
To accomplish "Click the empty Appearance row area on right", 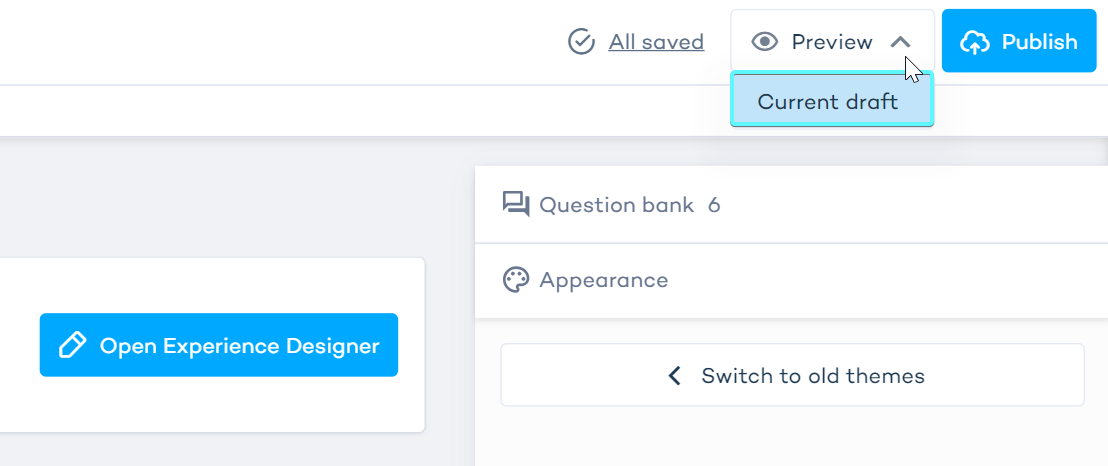I will pos(900,280).
